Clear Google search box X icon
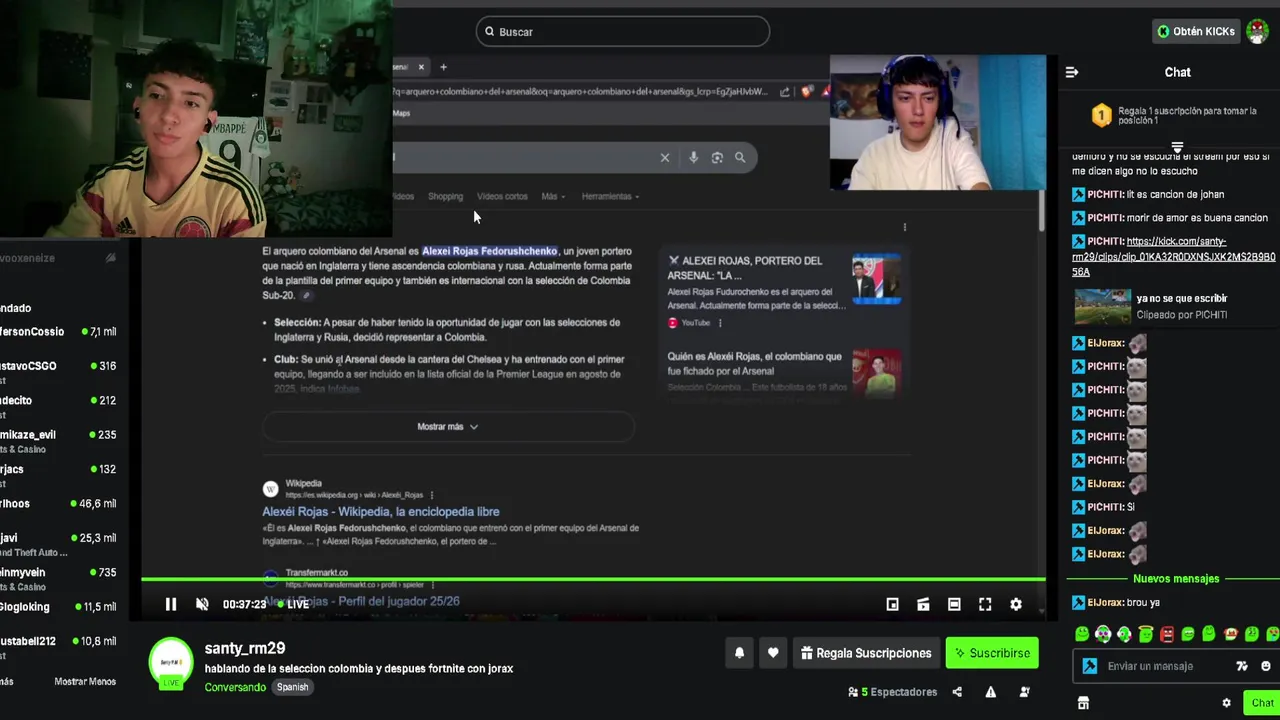 pyautogui.click(x=665, y=157)
